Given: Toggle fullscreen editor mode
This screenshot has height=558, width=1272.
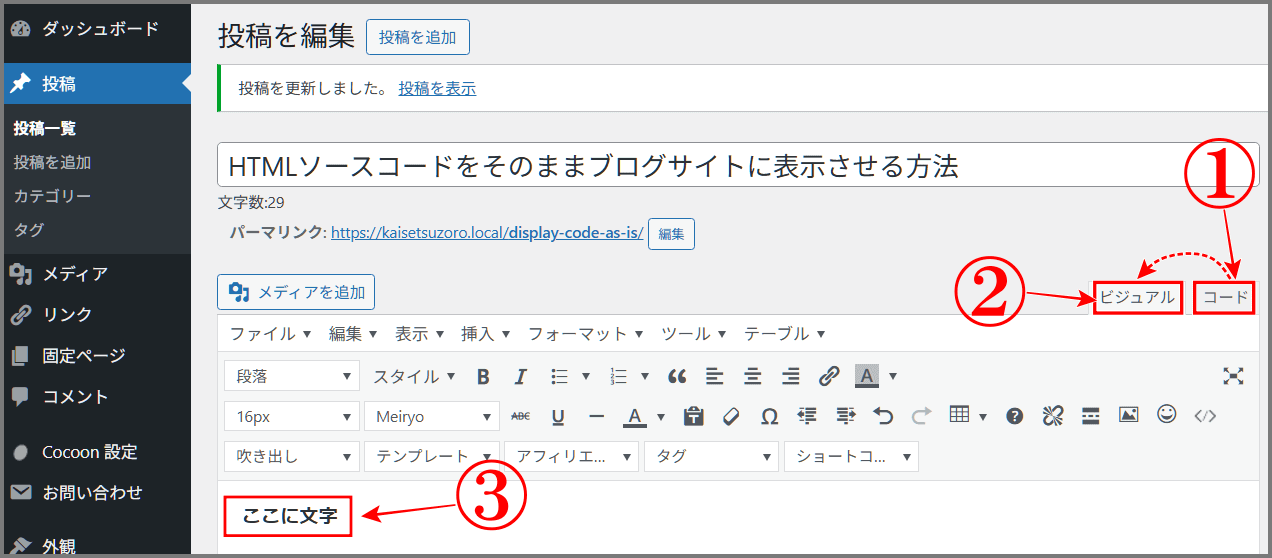Looking at the screenshot, I should tap(1233, 376).
